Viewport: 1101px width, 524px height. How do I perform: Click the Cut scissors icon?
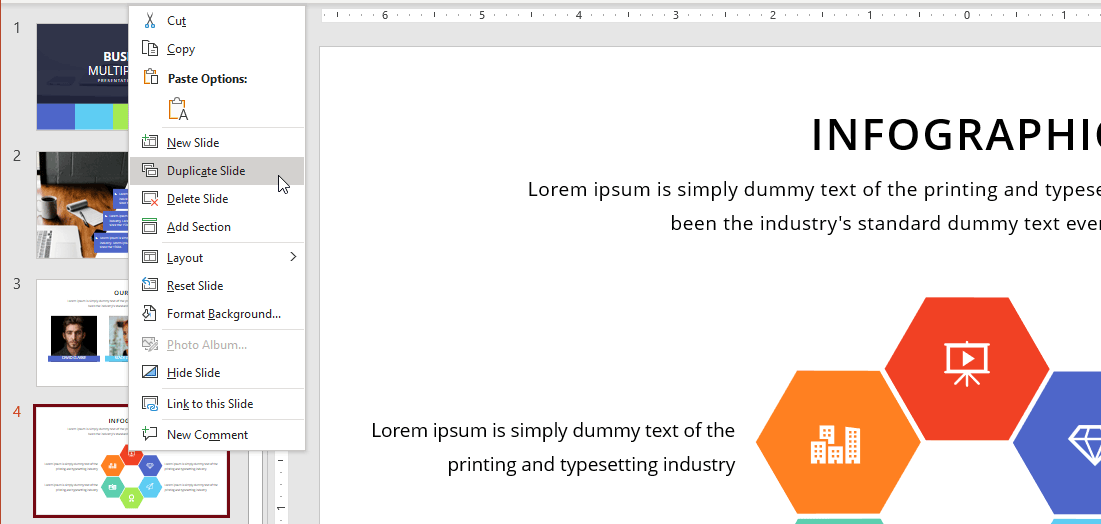(x=150, y=21)
